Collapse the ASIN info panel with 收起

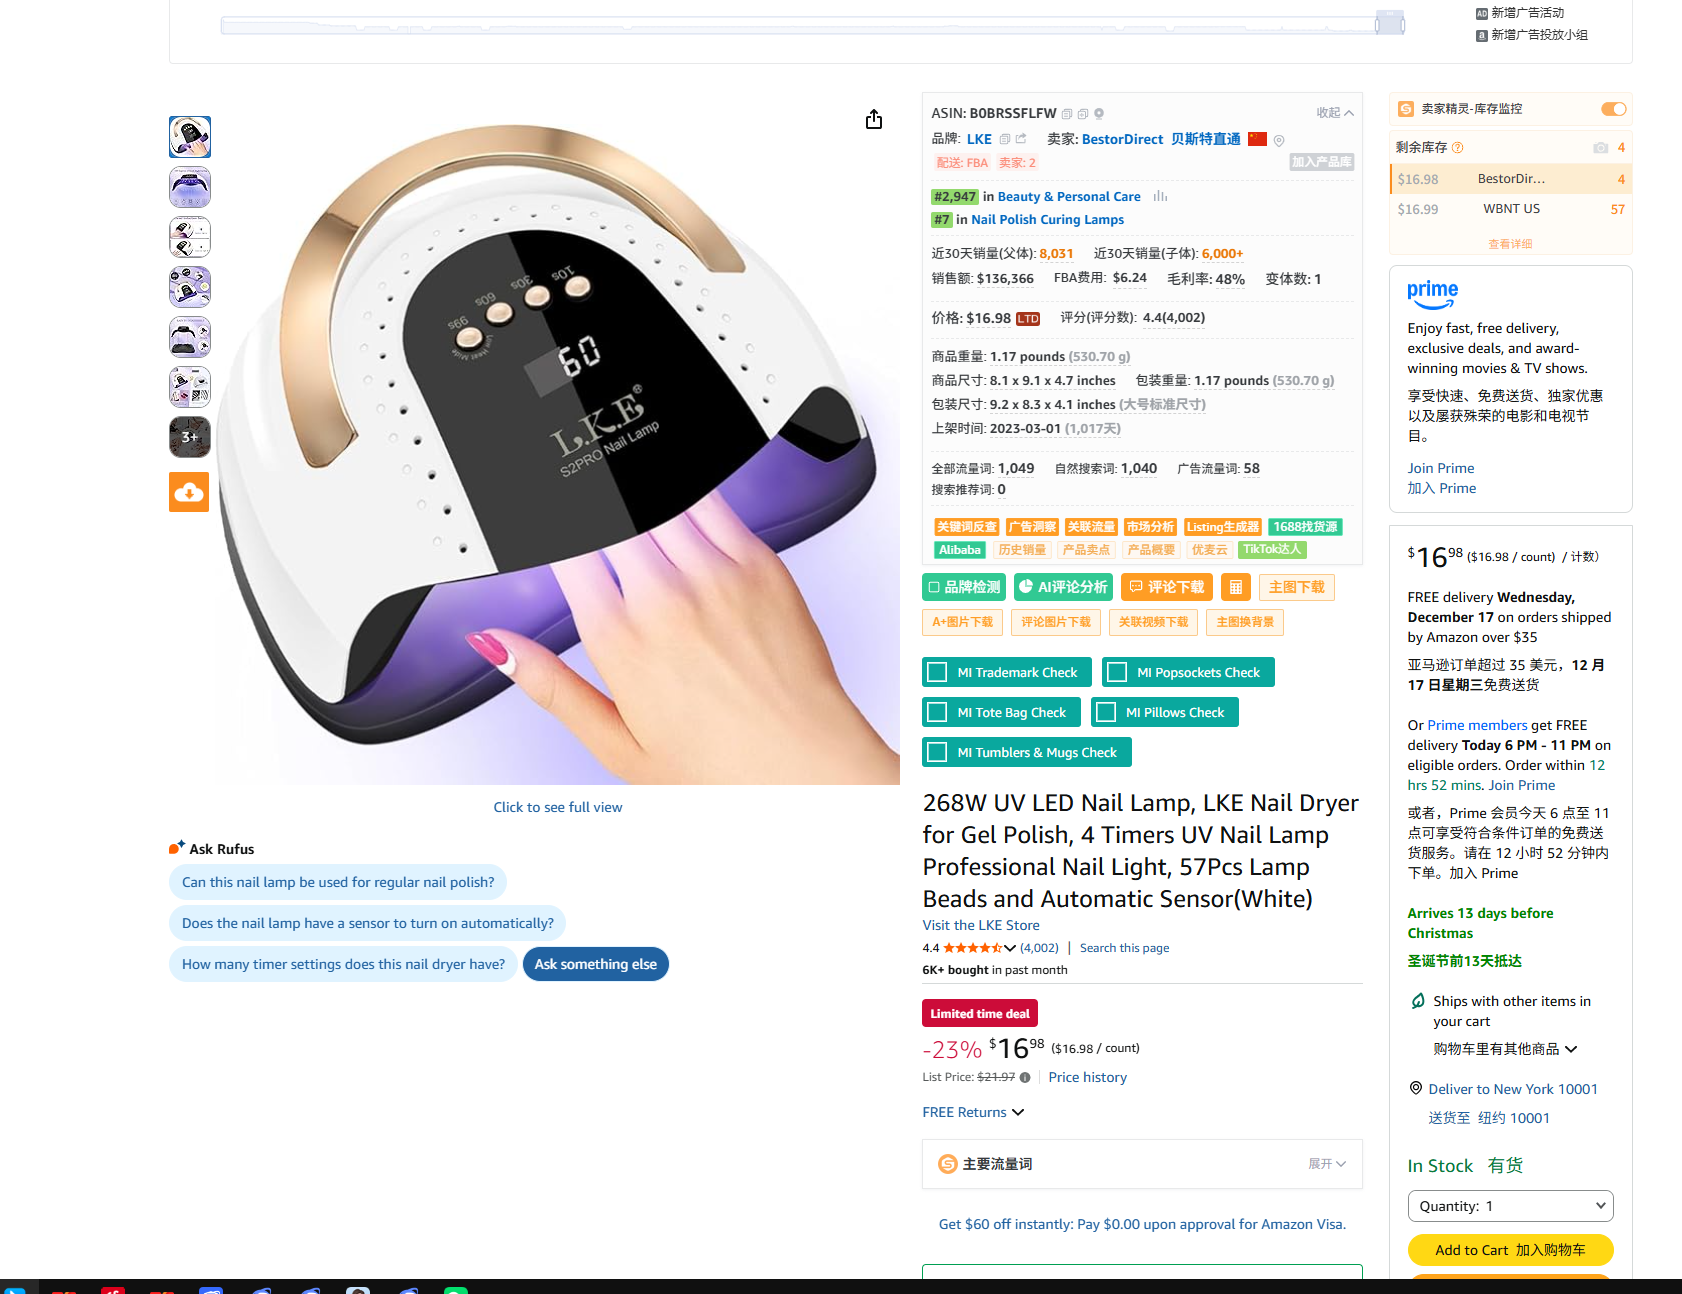[x=1335, y=113]
